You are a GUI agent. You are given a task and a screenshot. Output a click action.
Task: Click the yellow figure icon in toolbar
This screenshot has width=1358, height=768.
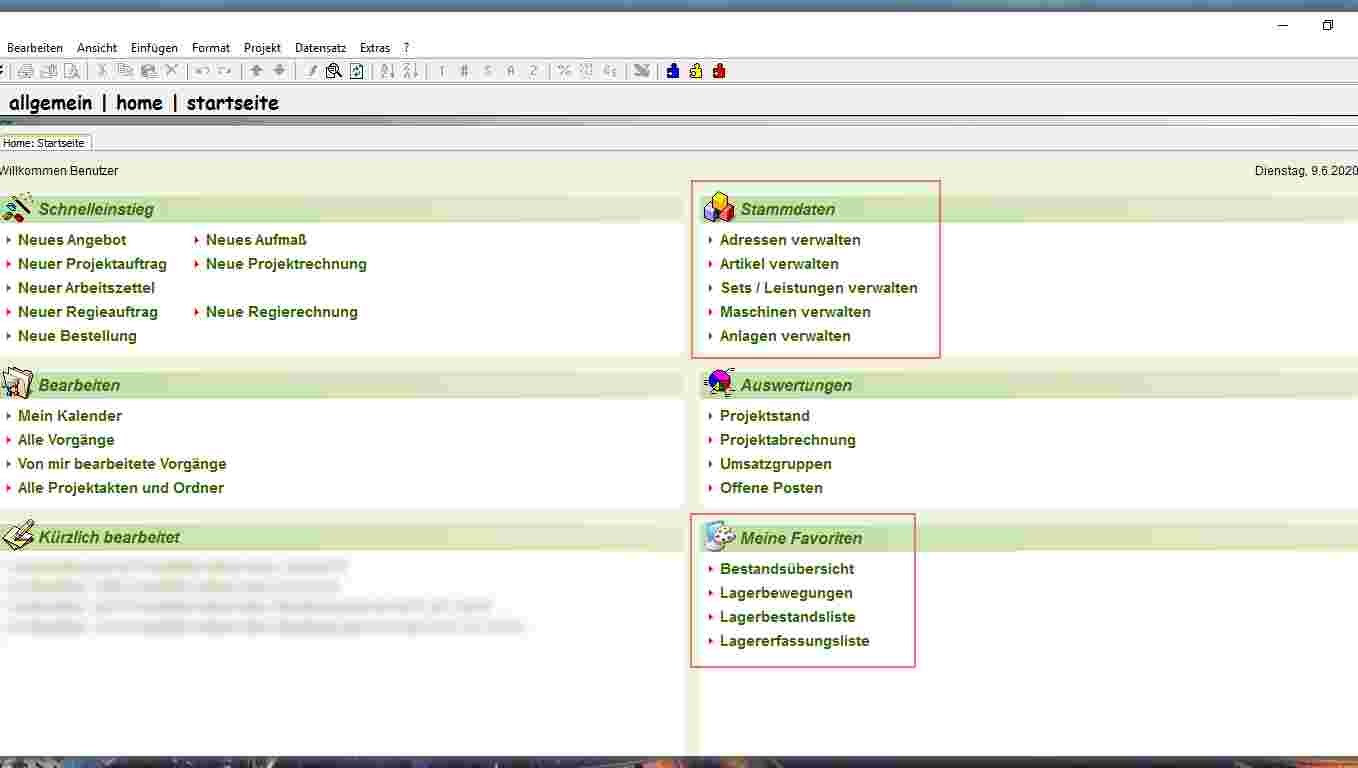[696, 70]
